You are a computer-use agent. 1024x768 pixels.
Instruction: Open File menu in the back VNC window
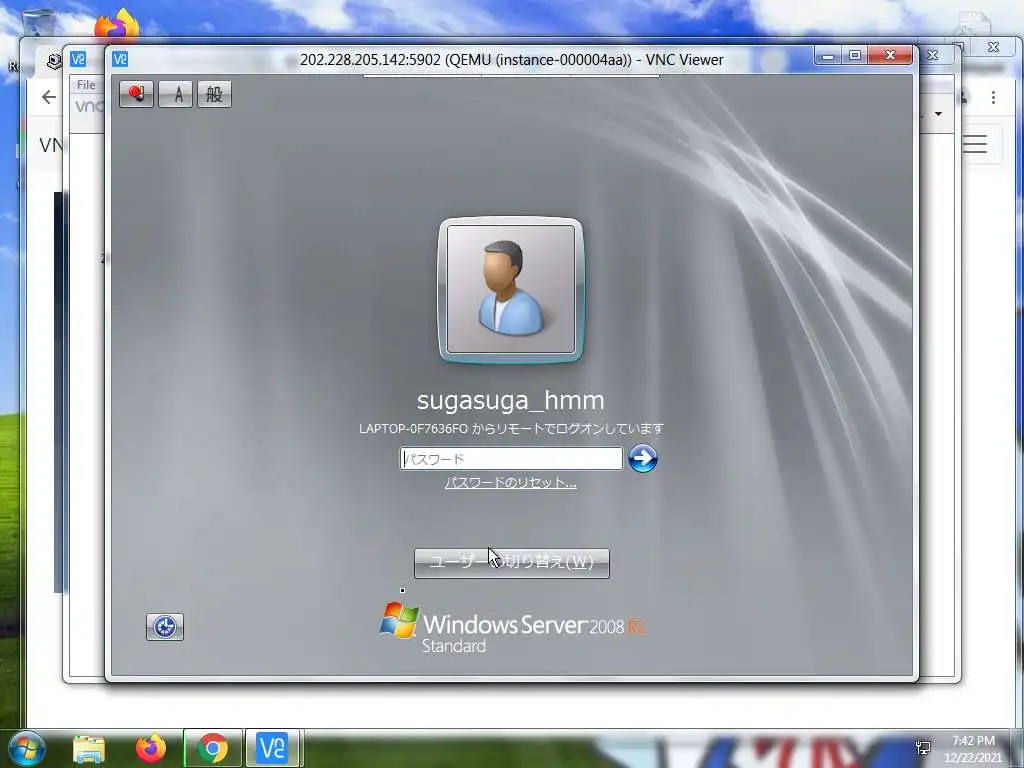pos(86,85)
